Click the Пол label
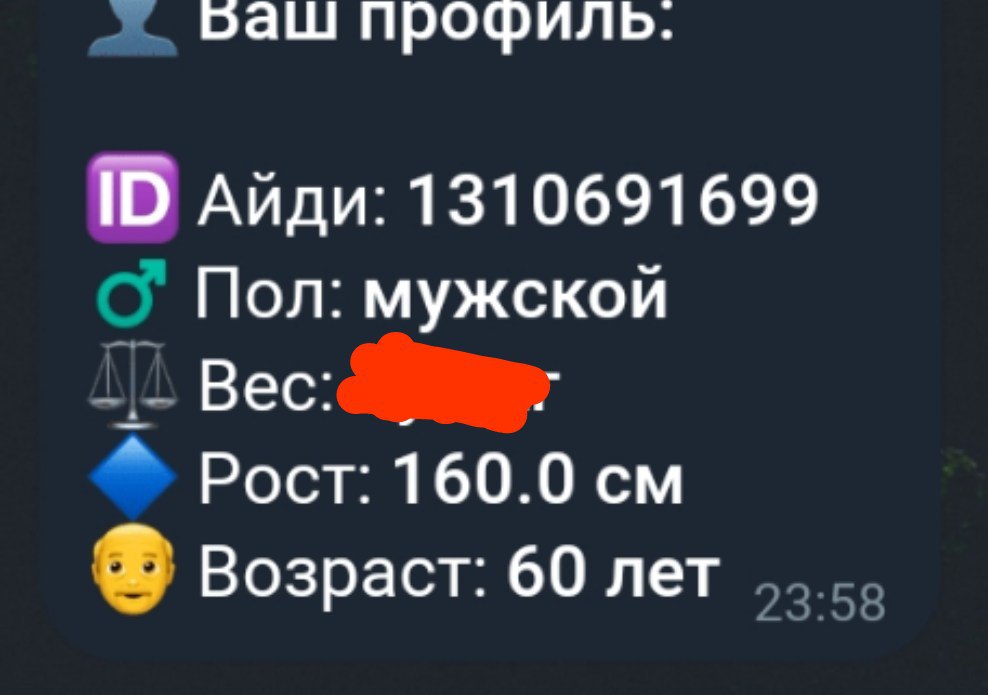 tap(270, 294)
